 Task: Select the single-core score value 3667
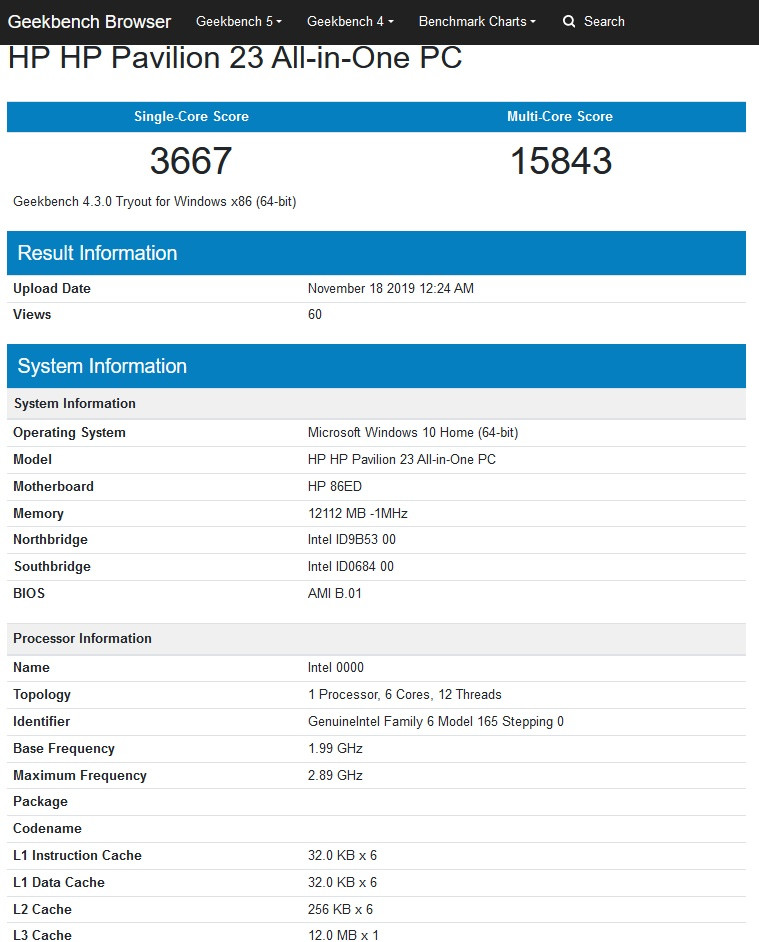191,161
